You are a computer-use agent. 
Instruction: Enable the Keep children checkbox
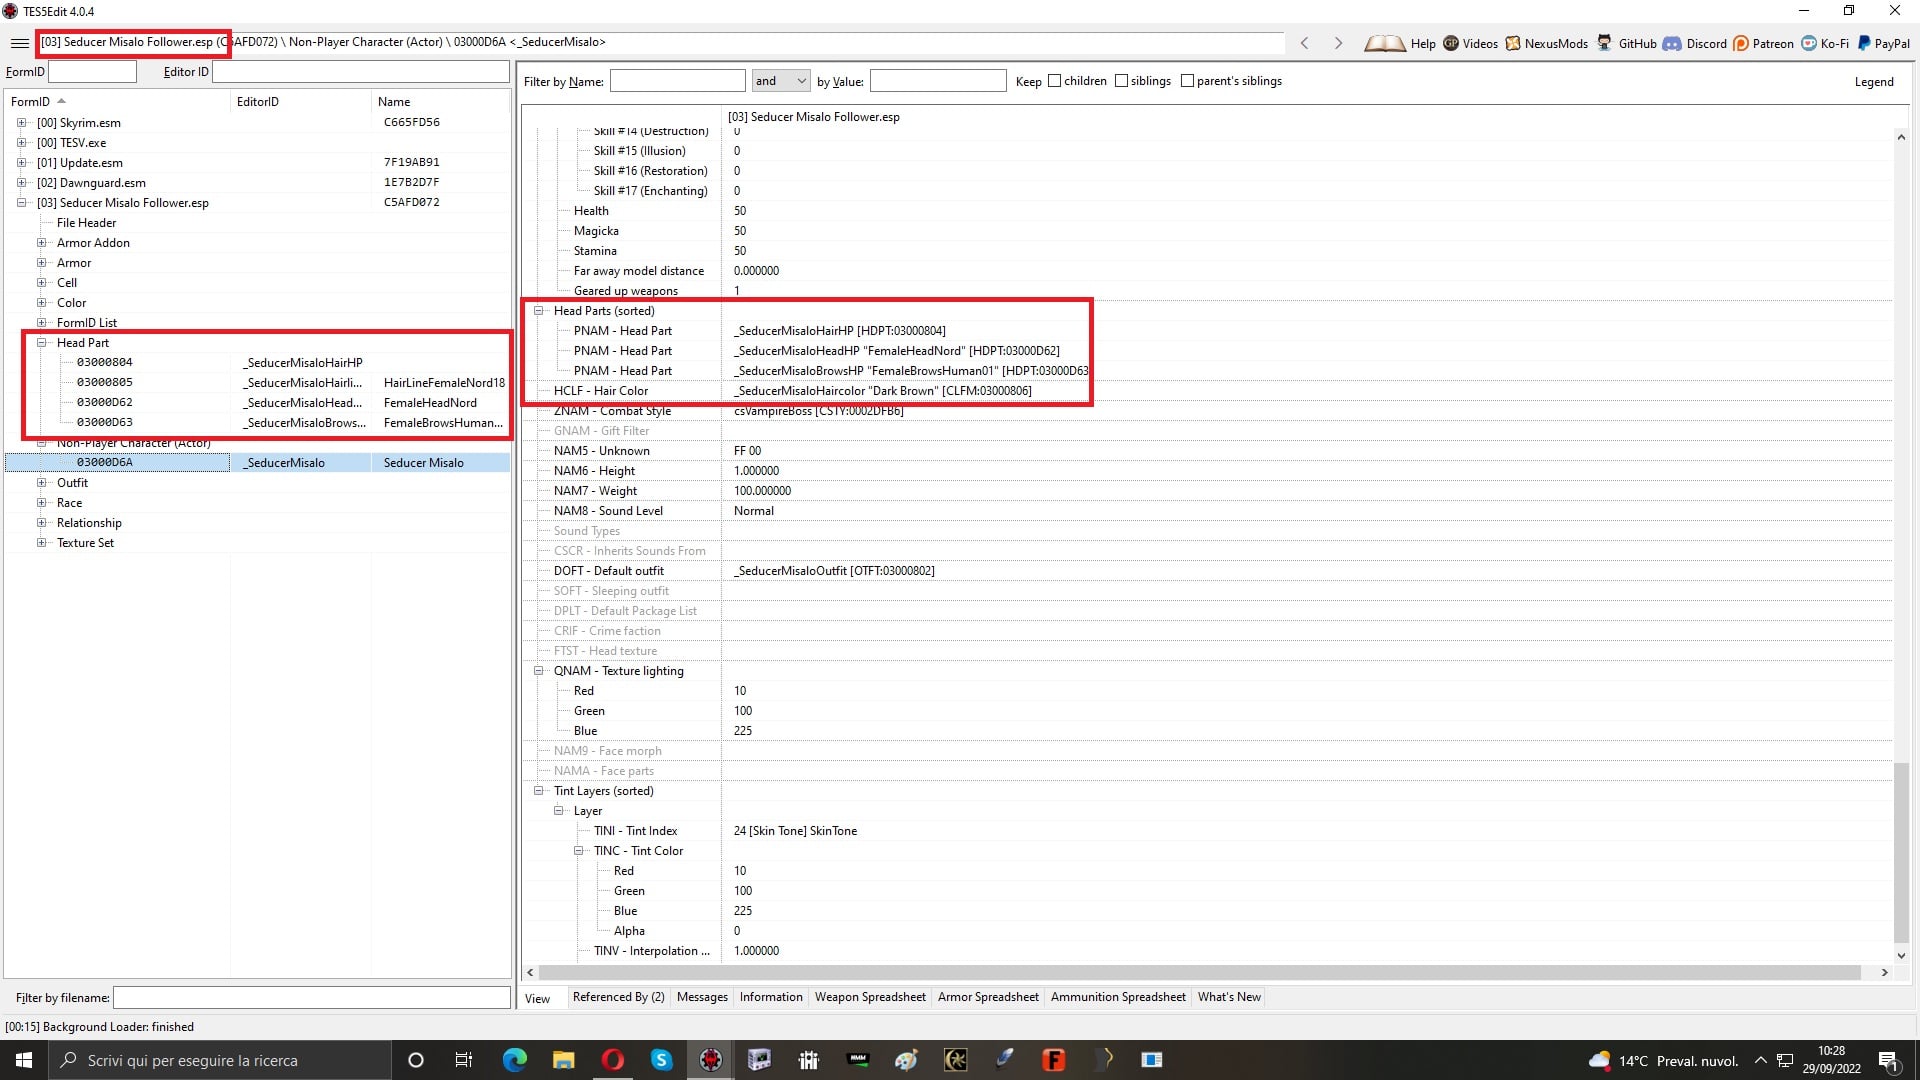point(1054,81)
